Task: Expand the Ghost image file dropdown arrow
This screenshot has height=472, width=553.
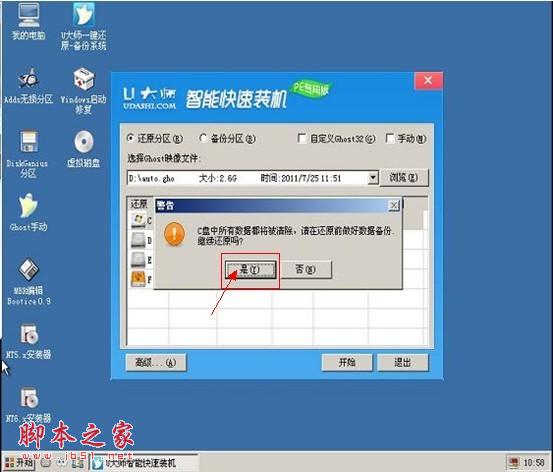Action: 373,178
